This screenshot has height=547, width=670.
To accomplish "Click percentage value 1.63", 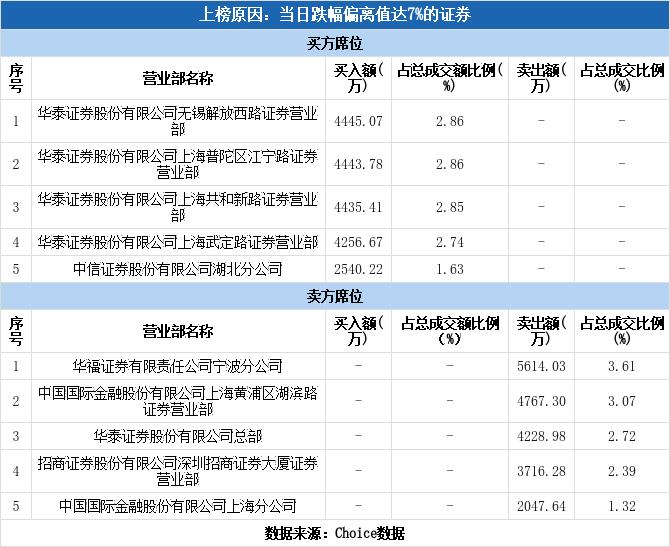I will point(450,269).
